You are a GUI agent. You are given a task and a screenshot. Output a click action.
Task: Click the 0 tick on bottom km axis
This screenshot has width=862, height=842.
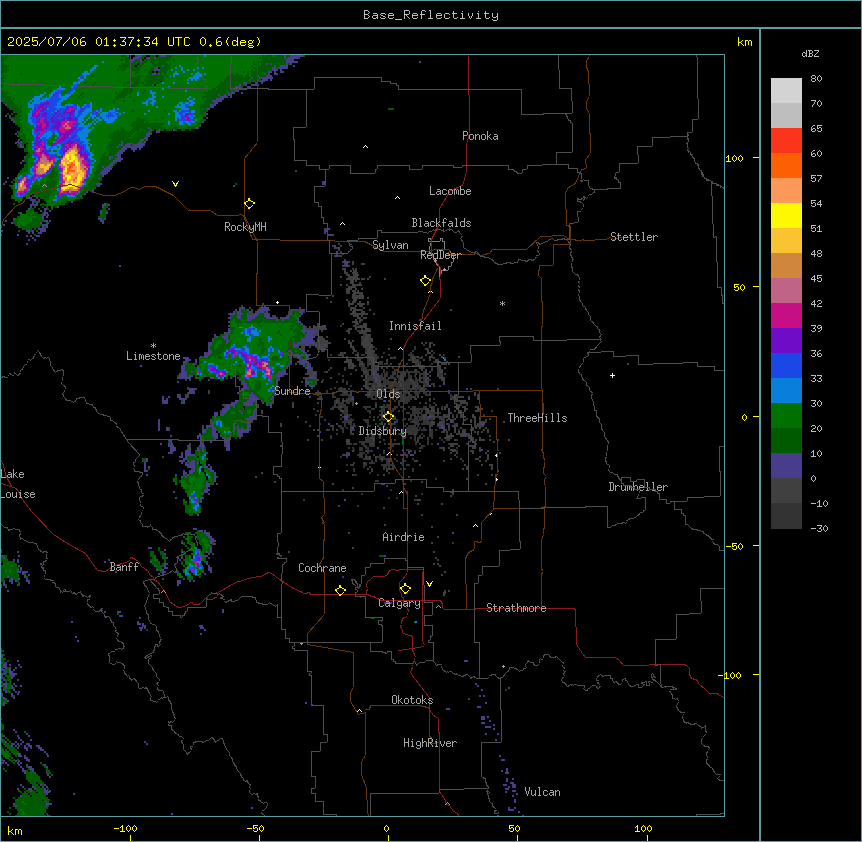(x=386, y=828)
